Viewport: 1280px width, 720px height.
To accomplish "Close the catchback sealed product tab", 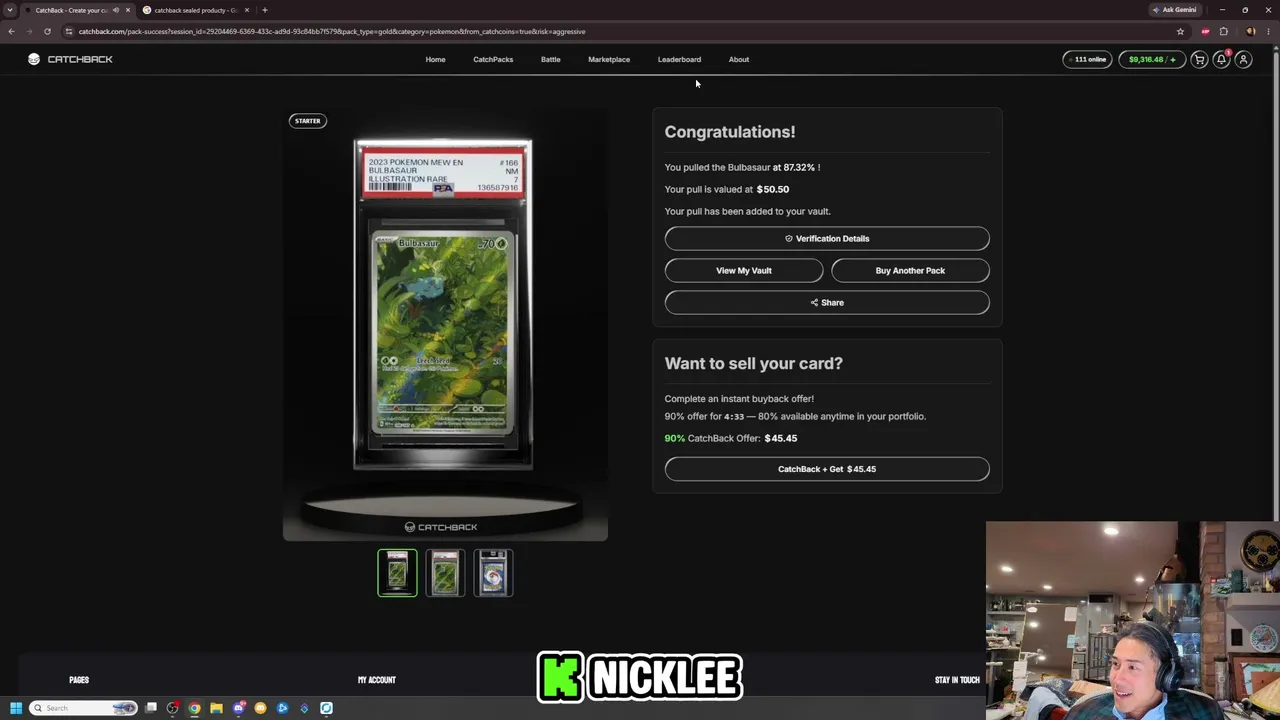I will coord(246,10).
